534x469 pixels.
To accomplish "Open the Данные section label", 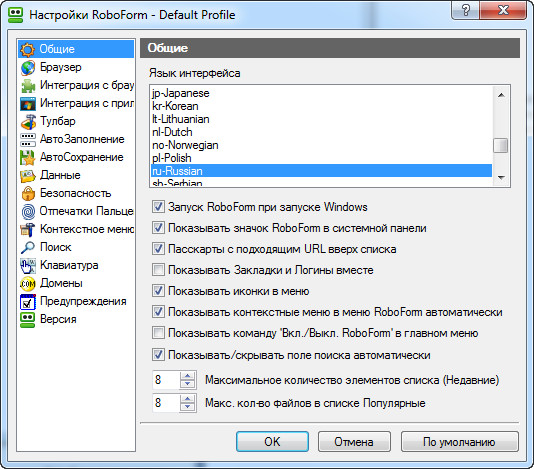I will point(60,175).
